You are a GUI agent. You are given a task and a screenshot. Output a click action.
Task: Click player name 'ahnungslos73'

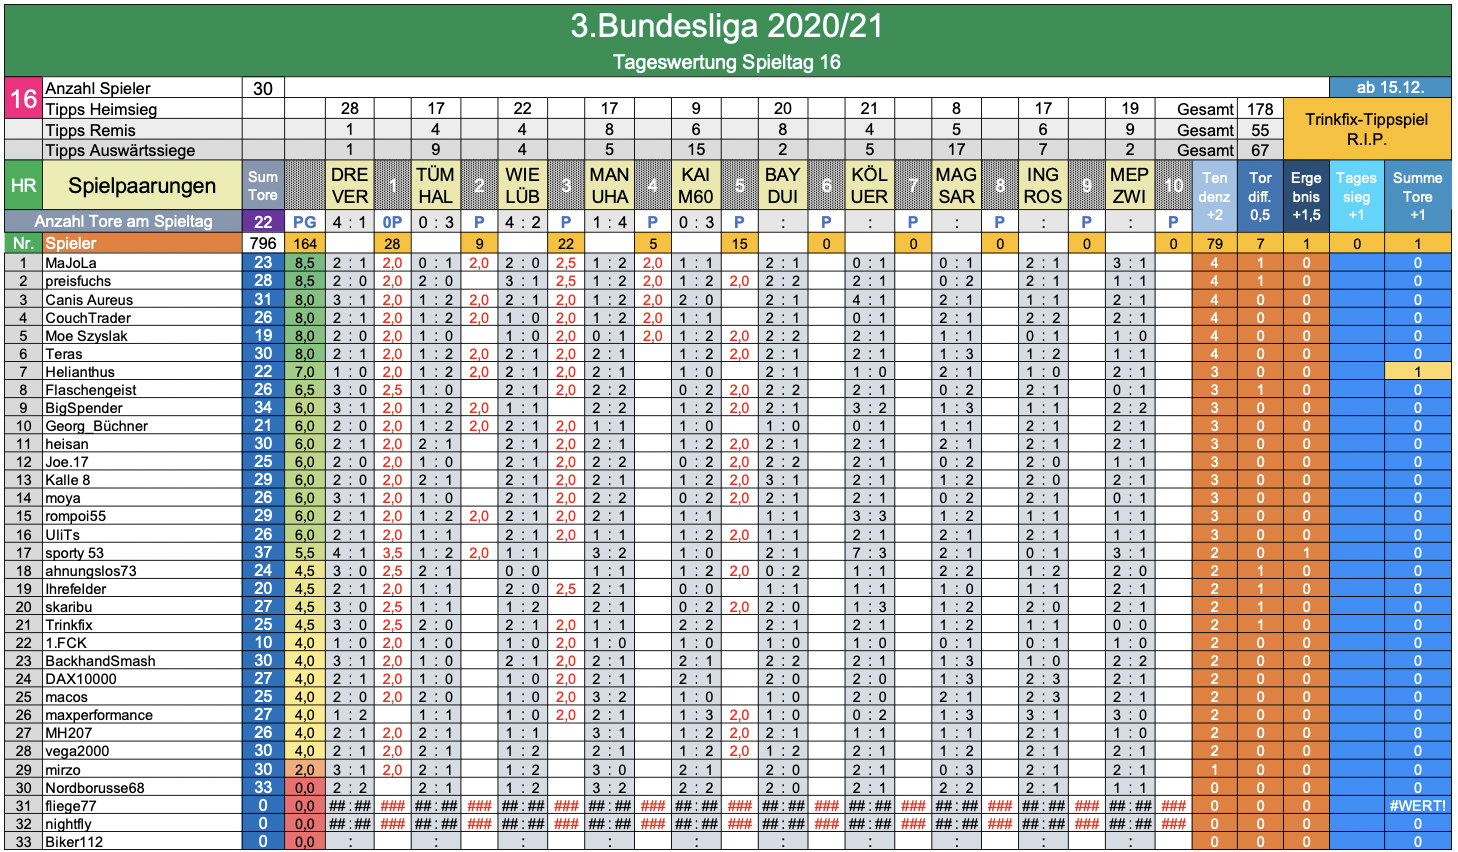[x=91, y=570]
